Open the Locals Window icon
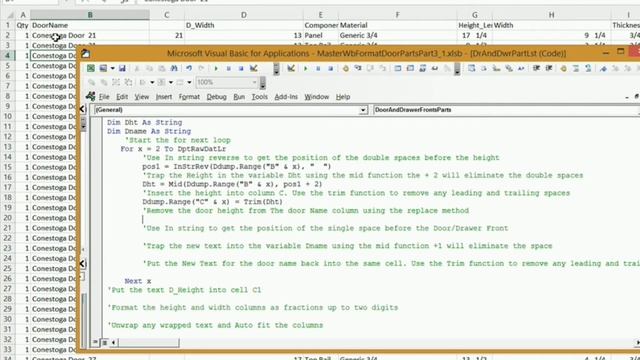Screen dimensions: 640x360 pyautogui.click(x=398, y=68)
